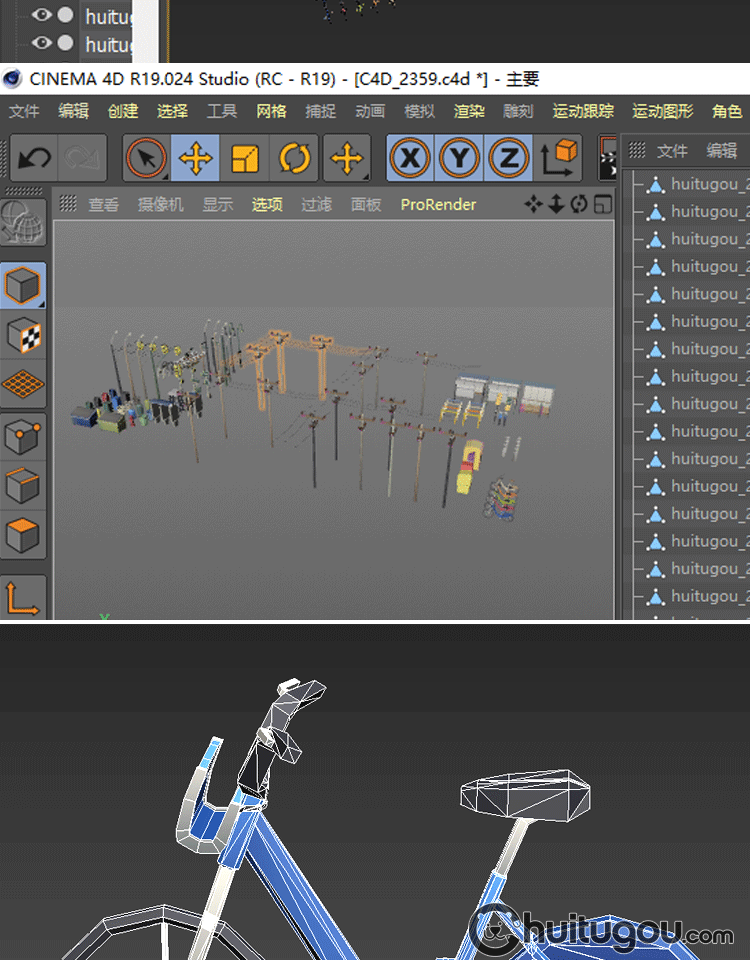Switch to Texture mode checkered cube
This screenshot has height=960, width=750.
coord(23,335)
